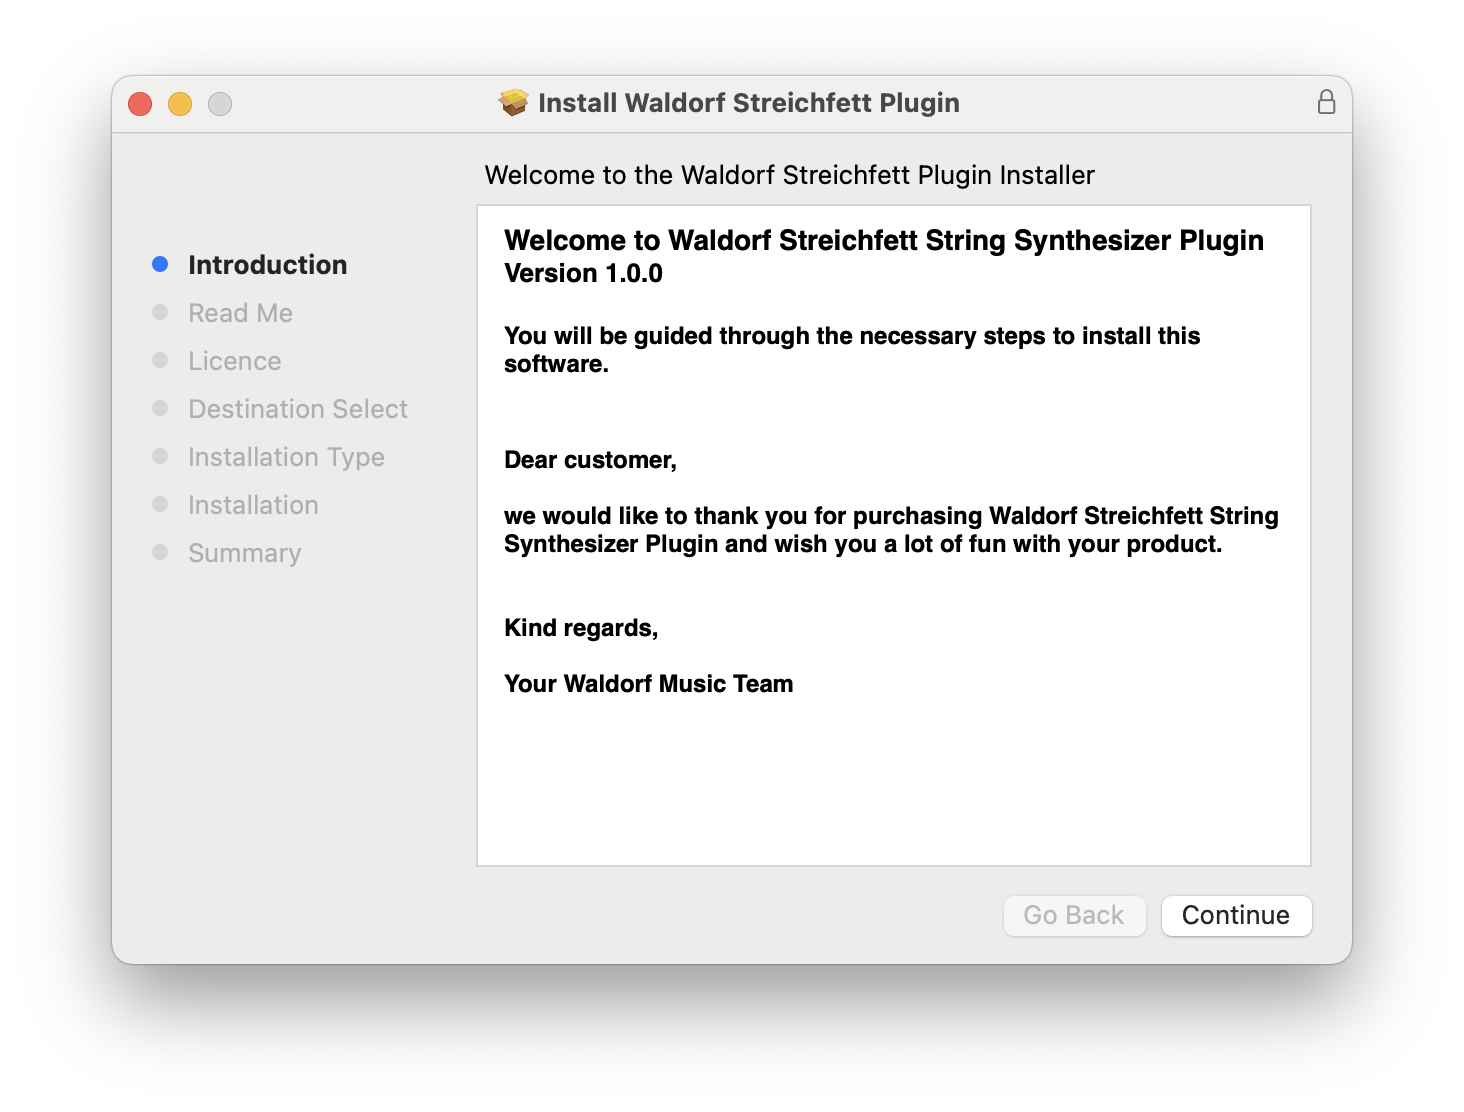This screenshot has height=1112, width=1464.
Task: Click the package box icon beside the window title
Action: coord(513,102)
